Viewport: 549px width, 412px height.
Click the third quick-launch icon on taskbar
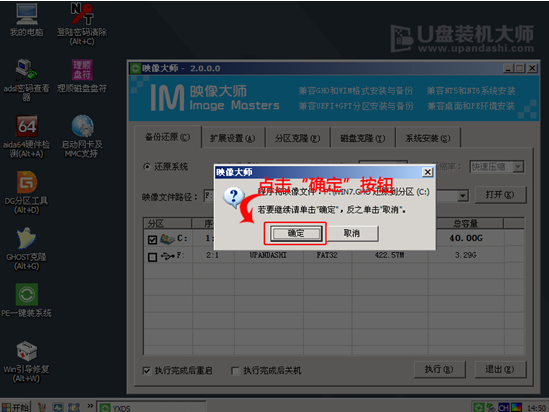pyautogui.click(x=74, y=407)
